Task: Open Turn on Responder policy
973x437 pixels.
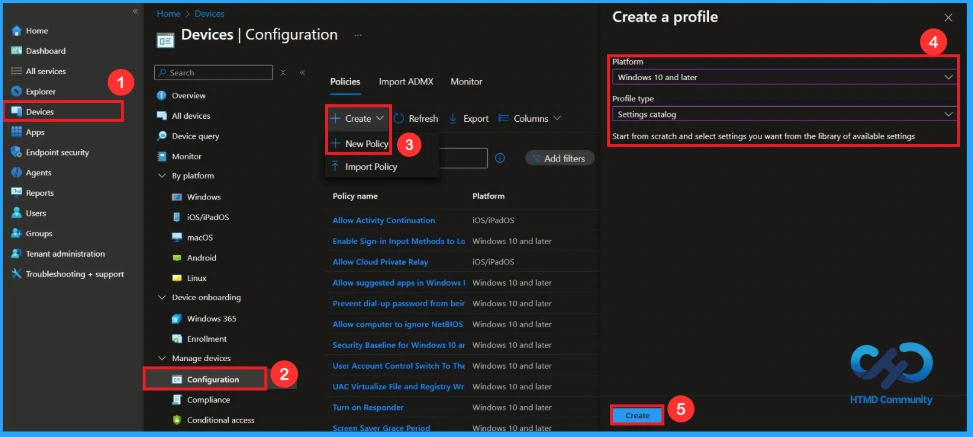Action: [368, 407]
